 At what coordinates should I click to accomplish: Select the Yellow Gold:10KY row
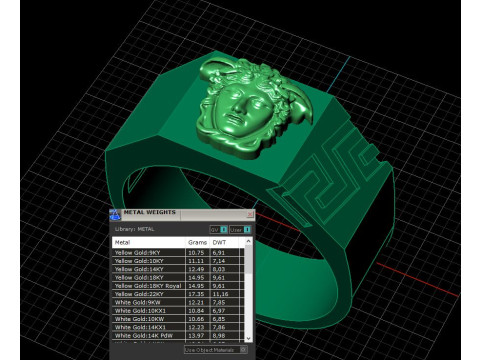click(178, 261)
